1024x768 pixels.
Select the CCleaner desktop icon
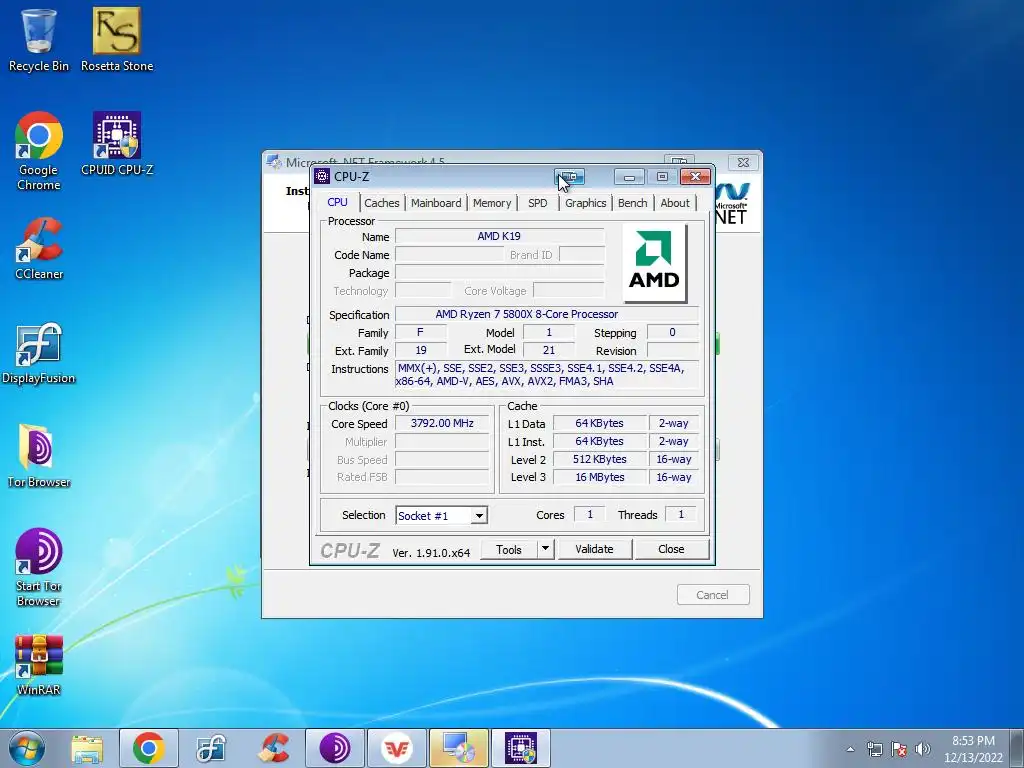(x=39, y=248)
